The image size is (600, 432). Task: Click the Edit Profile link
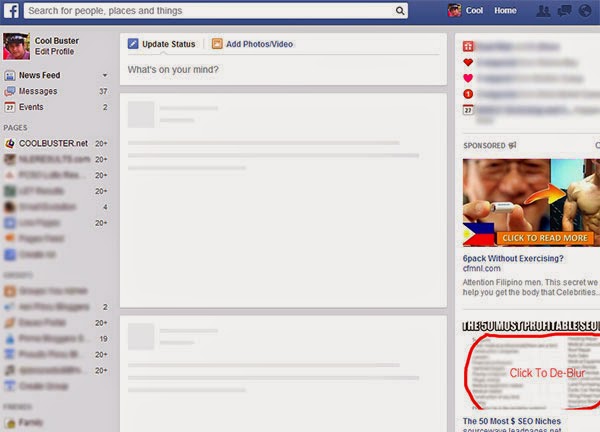tap(54, 51)
